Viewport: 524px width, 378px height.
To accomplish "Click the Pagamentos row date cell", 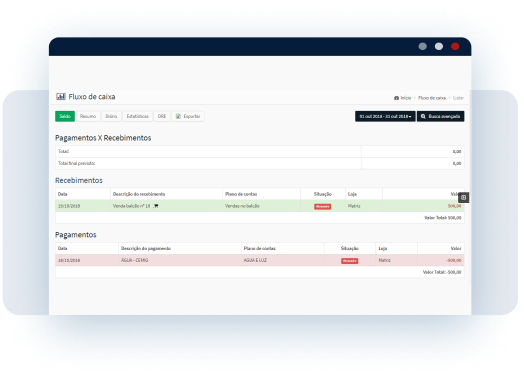I will click(69, 260).
